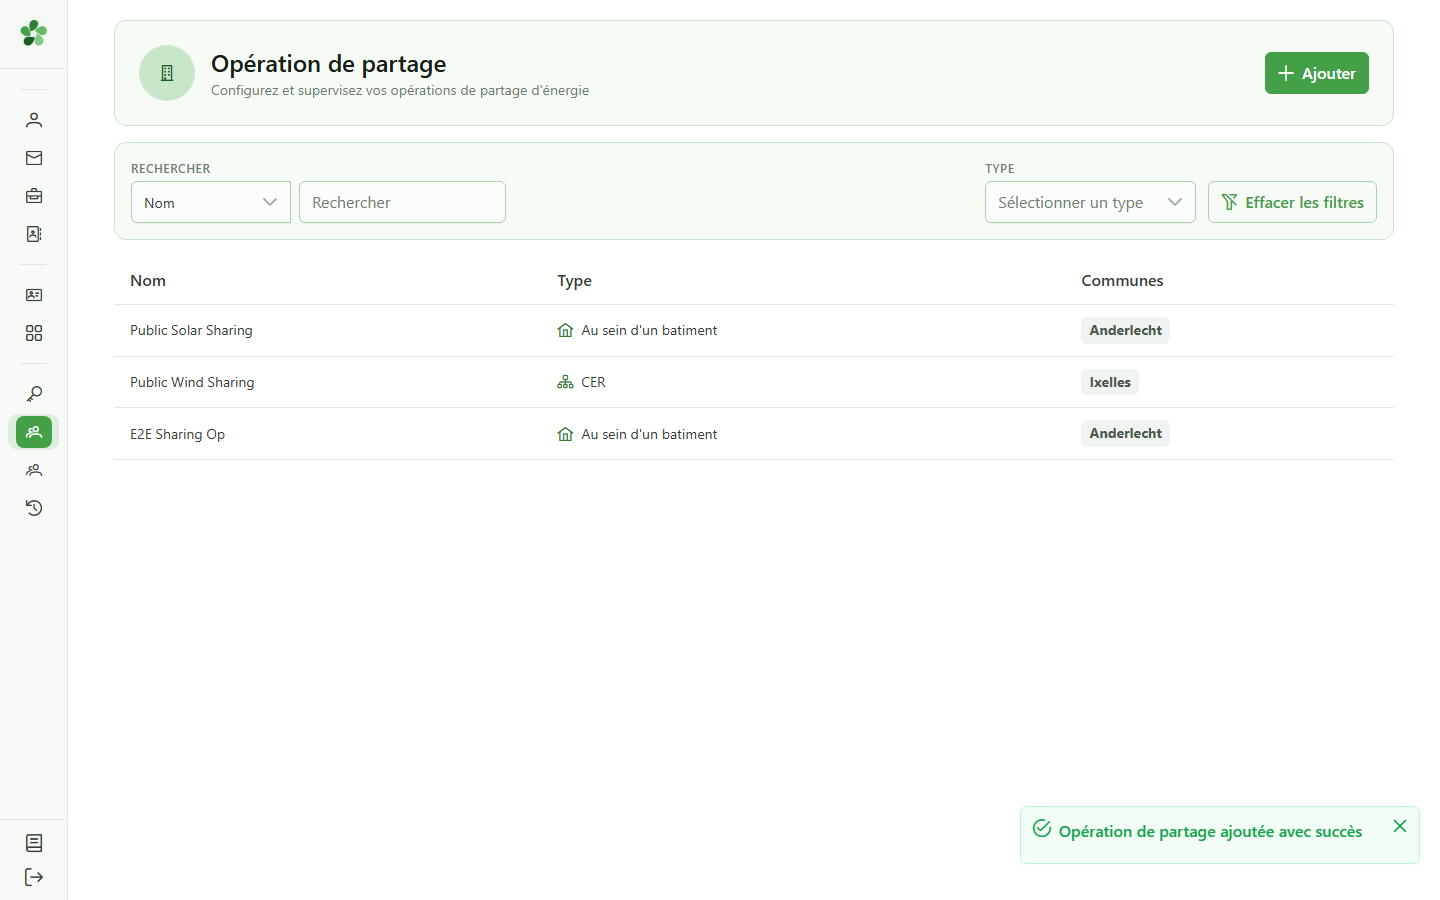Click Anderlecht badge in Public Solar Sharing row
Screen dimensions: 1440x900
coord(1125,330)
